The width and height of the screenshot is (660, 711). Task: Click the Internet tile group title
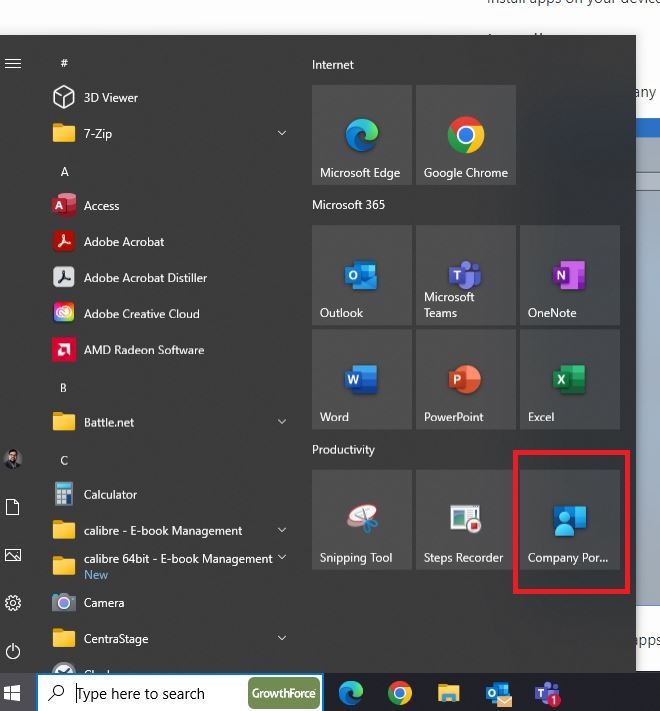click(332, 65)
